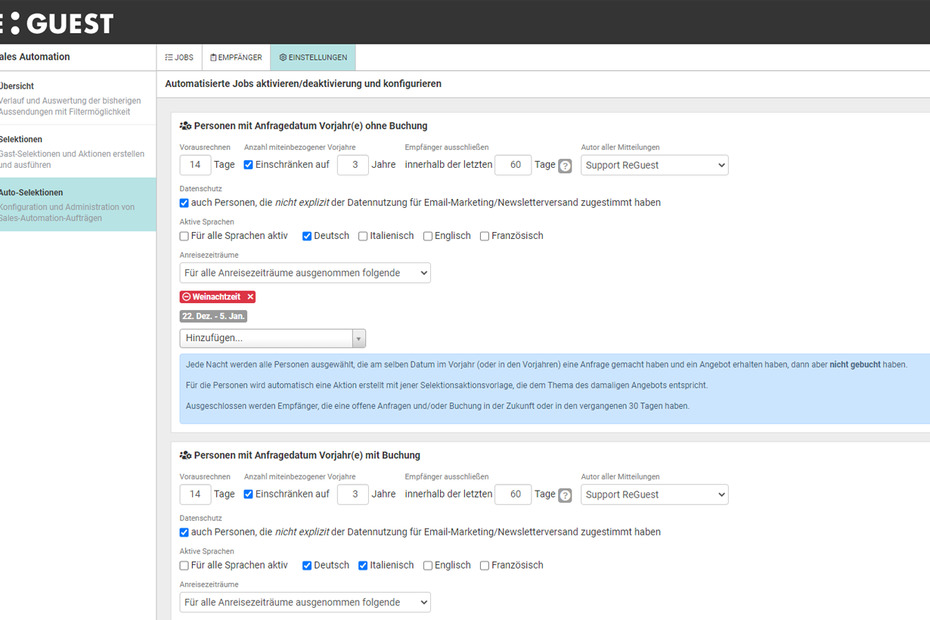
Task: Uncheck Datenschutz checkbox in 'ohne Buchung' section
Action: click(184, 203)
